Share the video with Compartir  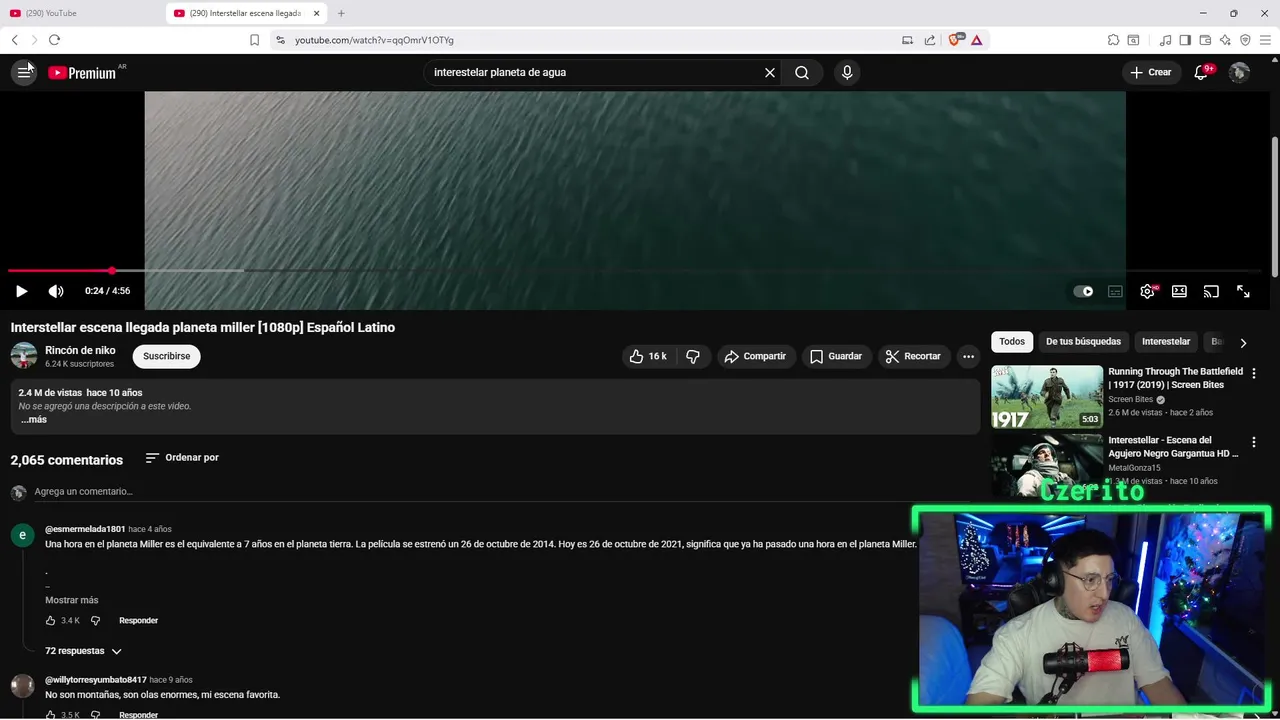pyautogui.click(x=756, y=356)
